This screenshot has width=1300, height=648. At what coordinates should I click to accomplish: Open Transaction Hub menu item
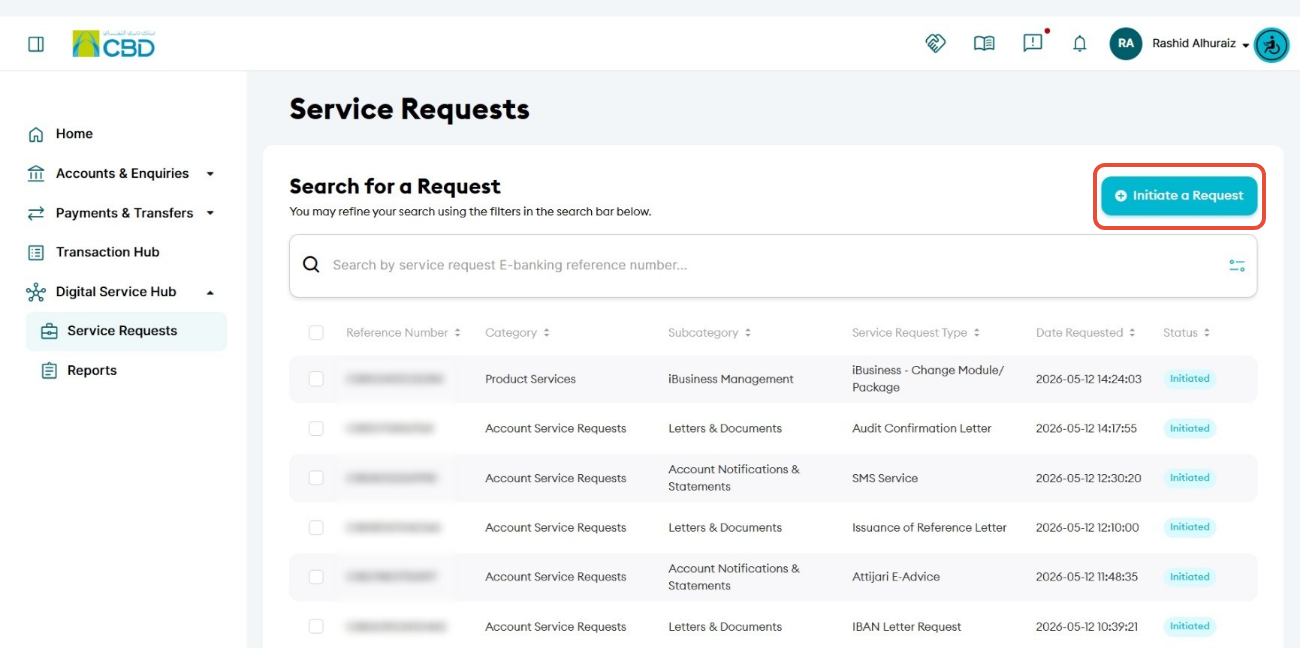[x=108, y=253]
